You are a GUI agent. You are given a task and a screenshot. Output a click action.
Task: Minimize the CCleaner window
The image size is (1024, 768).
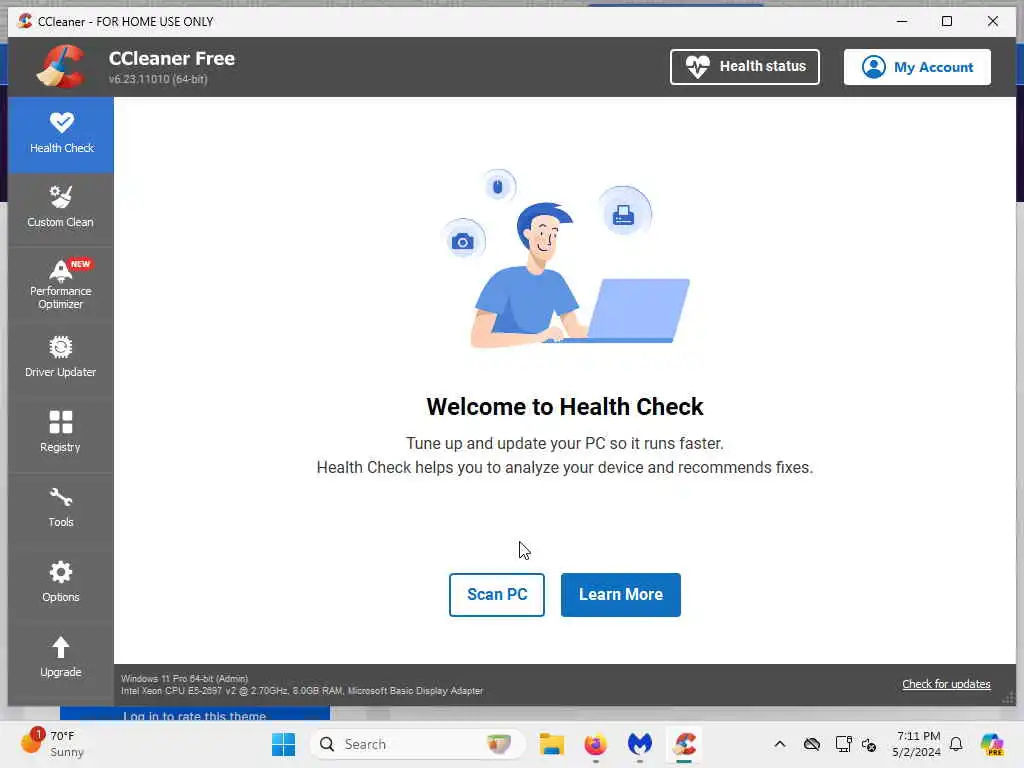(902, 21)
